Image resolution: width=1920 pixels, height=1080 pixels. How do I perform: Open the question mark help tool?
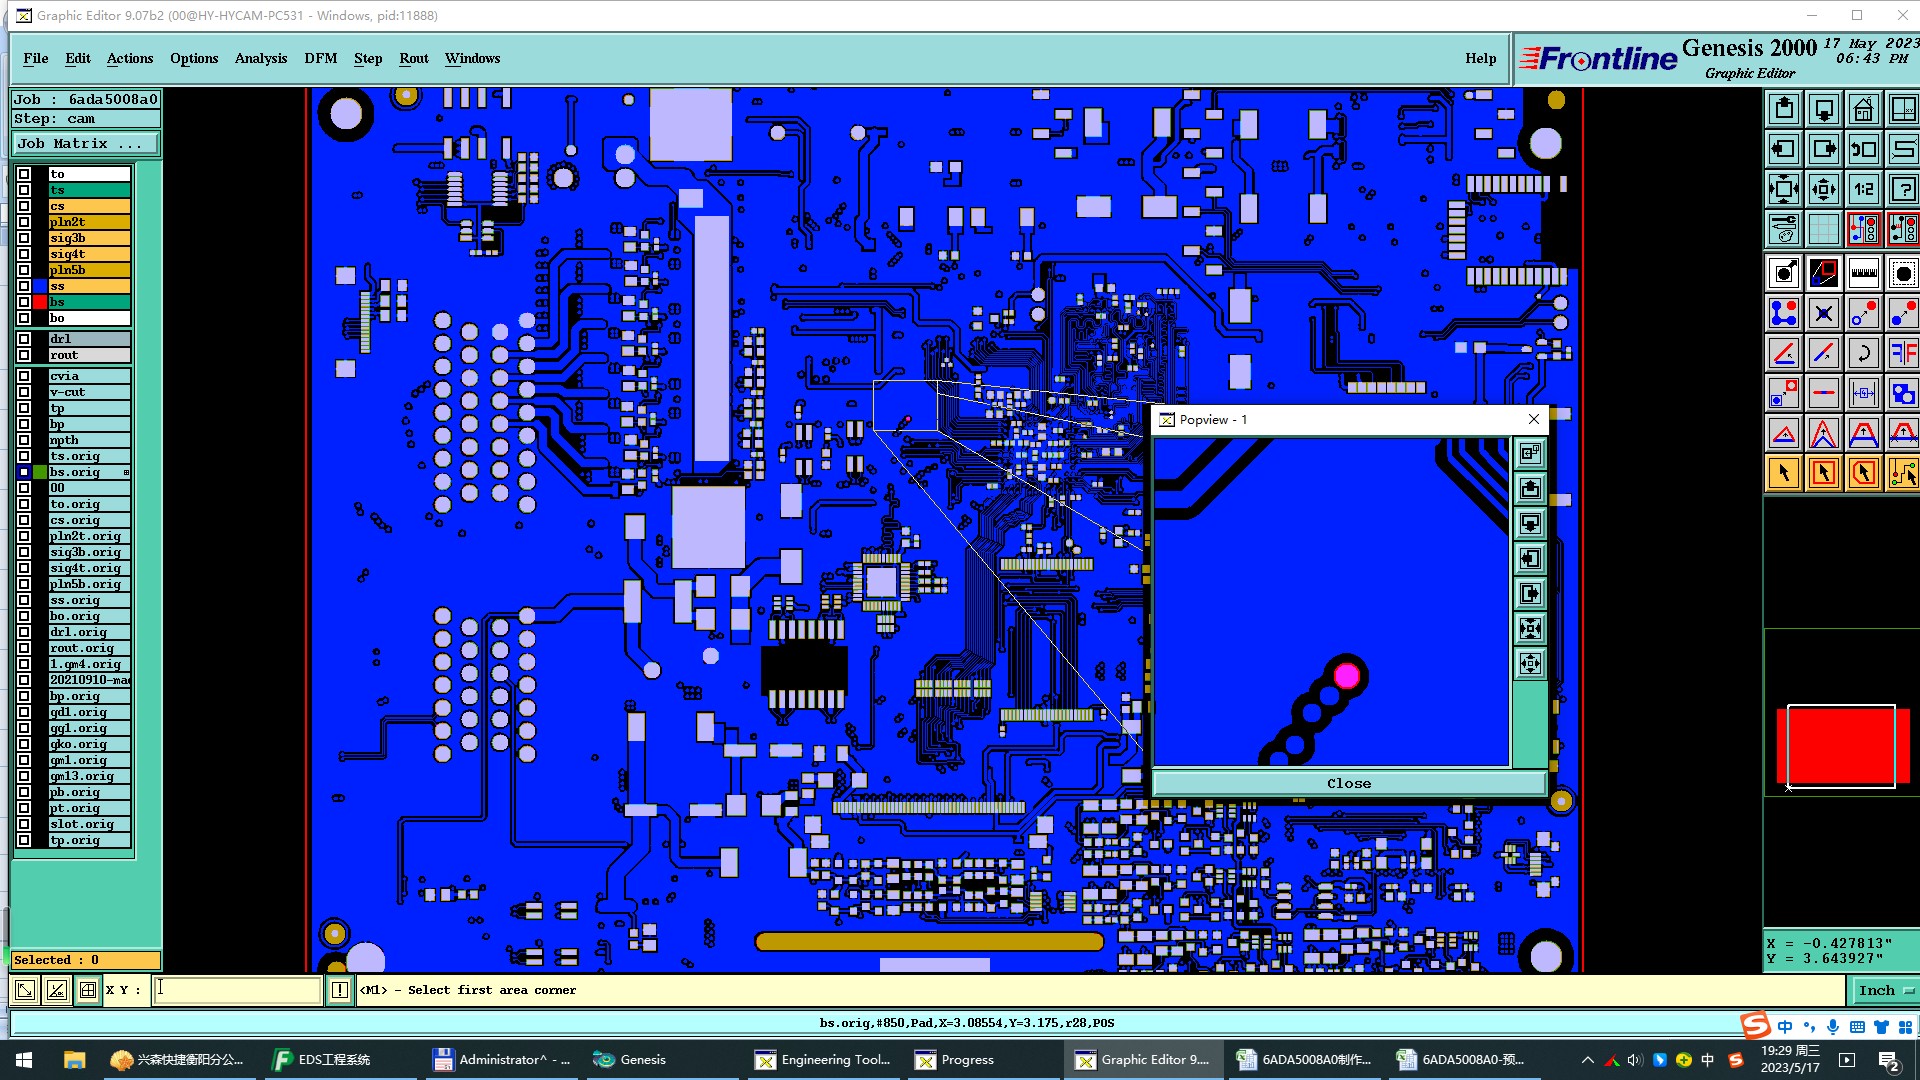tap(1903, 189)
